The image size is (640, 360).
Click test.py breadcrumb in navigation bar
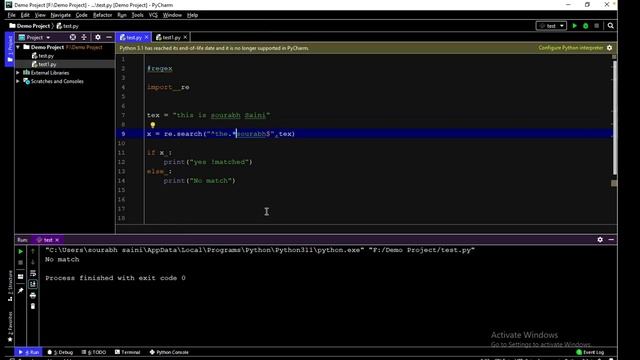pyautogui.click(x=68, y=26)
